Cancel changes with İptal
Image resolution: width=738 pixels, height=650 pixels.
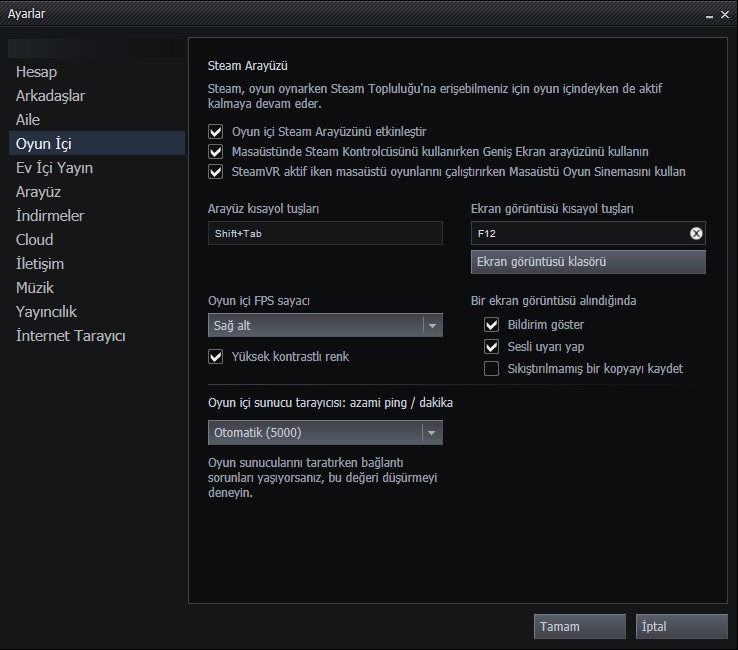682,626
